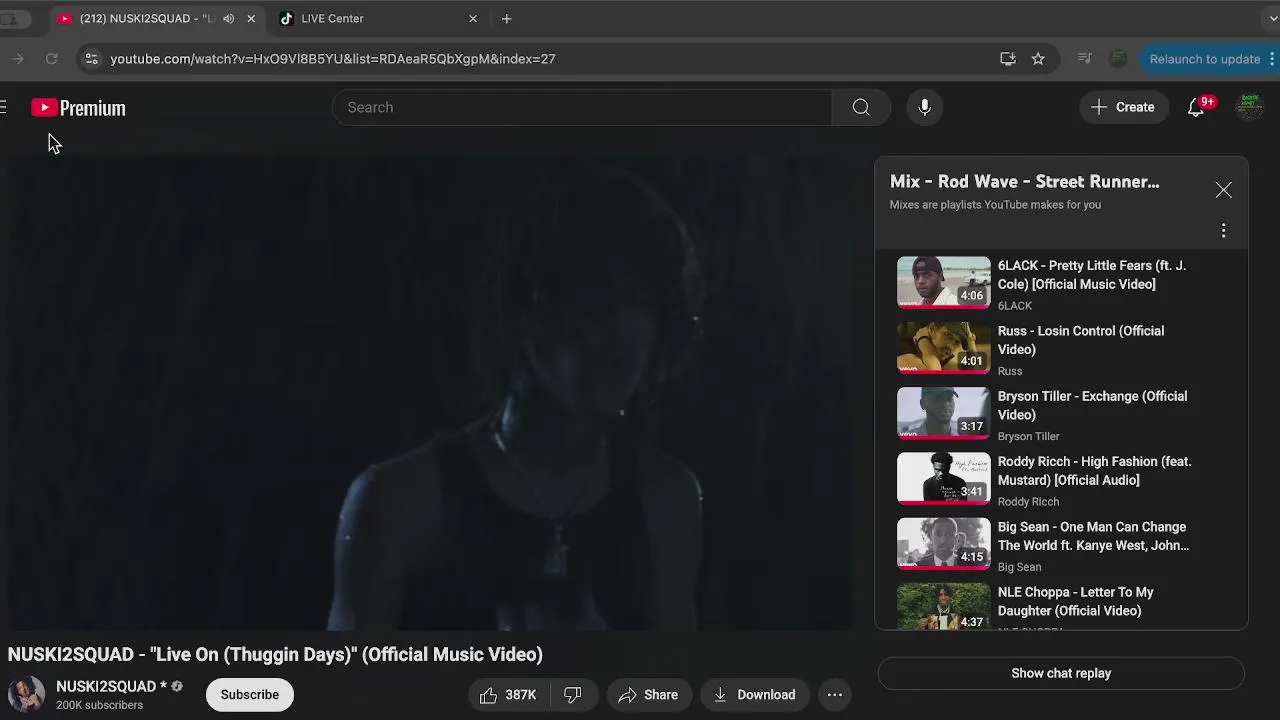Select the 'Russ - Losin Control' title
The image size is (1280, 720).
1081,340
